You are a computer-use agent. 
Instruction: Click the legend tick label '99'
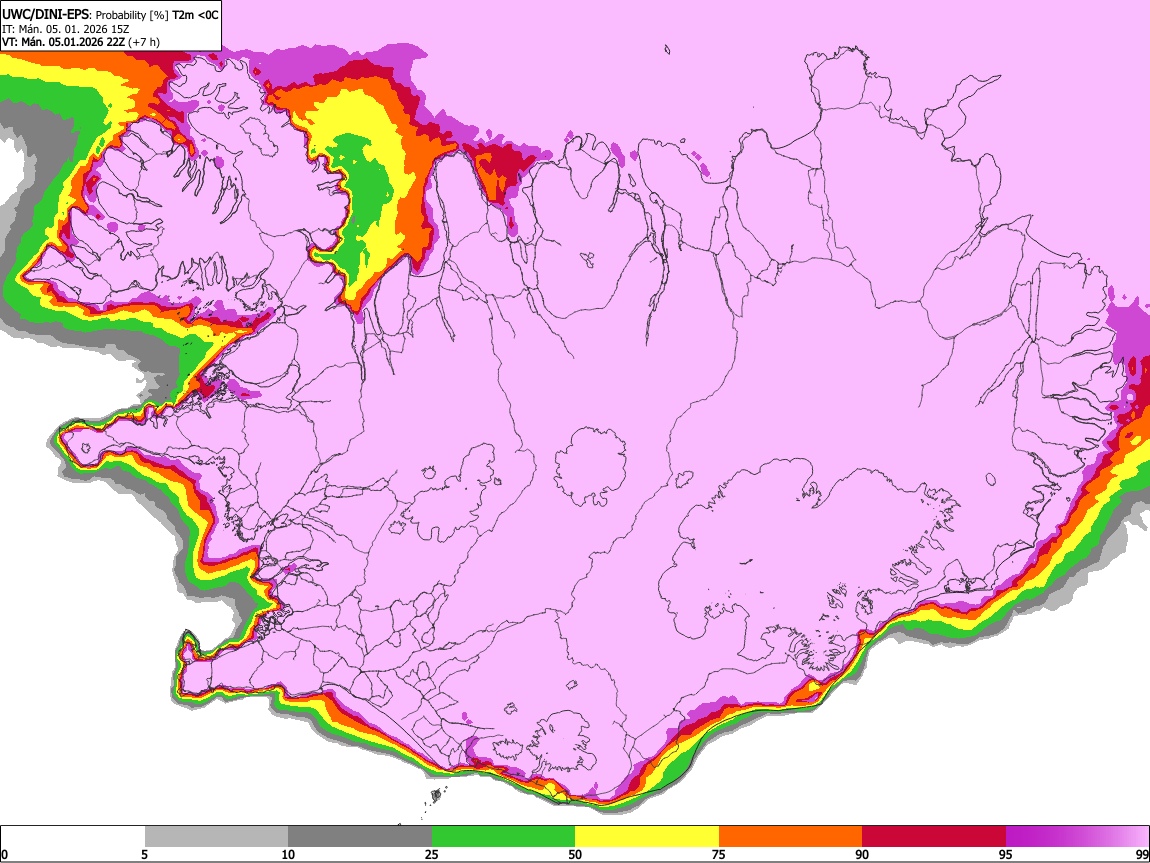(x=1142, y=855)
